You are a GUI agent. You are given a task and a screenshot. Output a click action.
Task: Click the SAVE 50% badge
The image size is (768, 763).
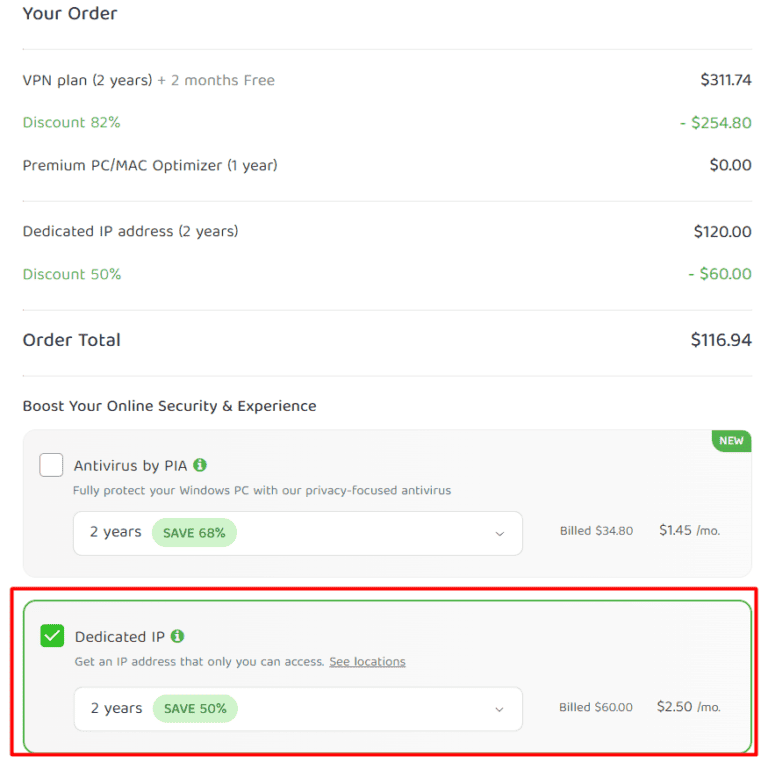click(x=195, y=708)
